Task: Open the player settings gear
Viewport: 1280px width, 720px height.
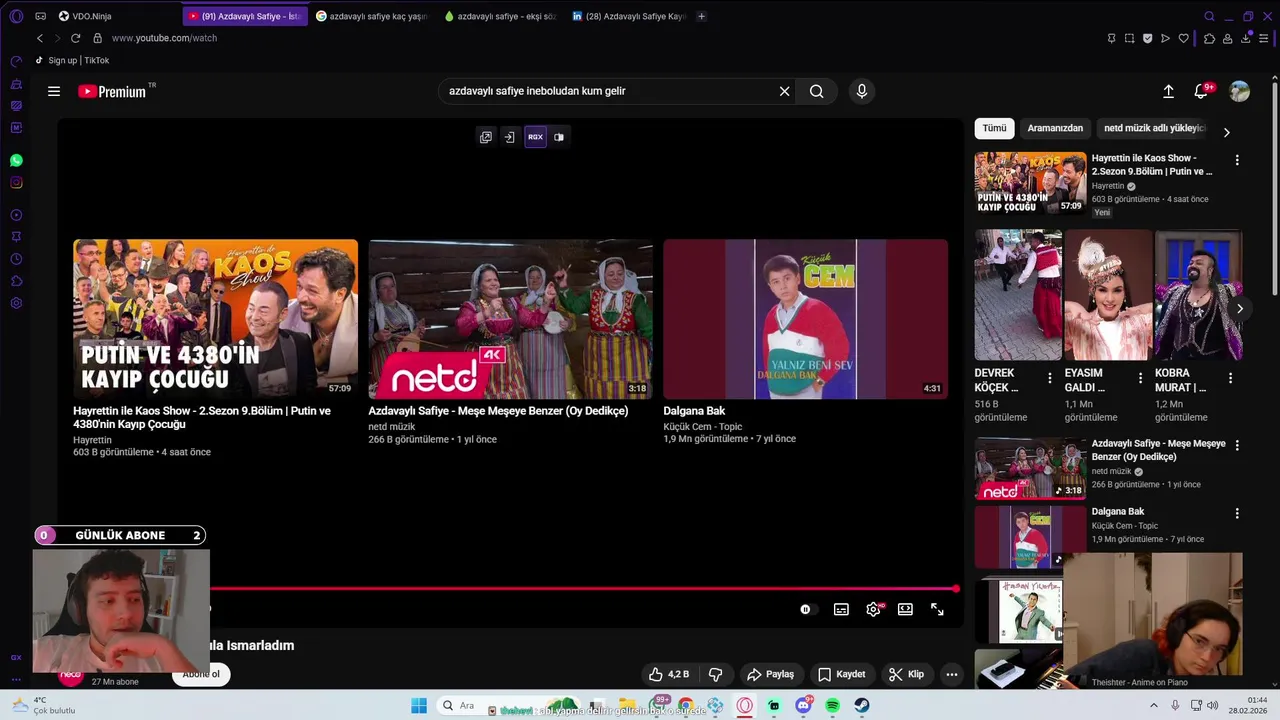Action: click(x=873, y=609)
